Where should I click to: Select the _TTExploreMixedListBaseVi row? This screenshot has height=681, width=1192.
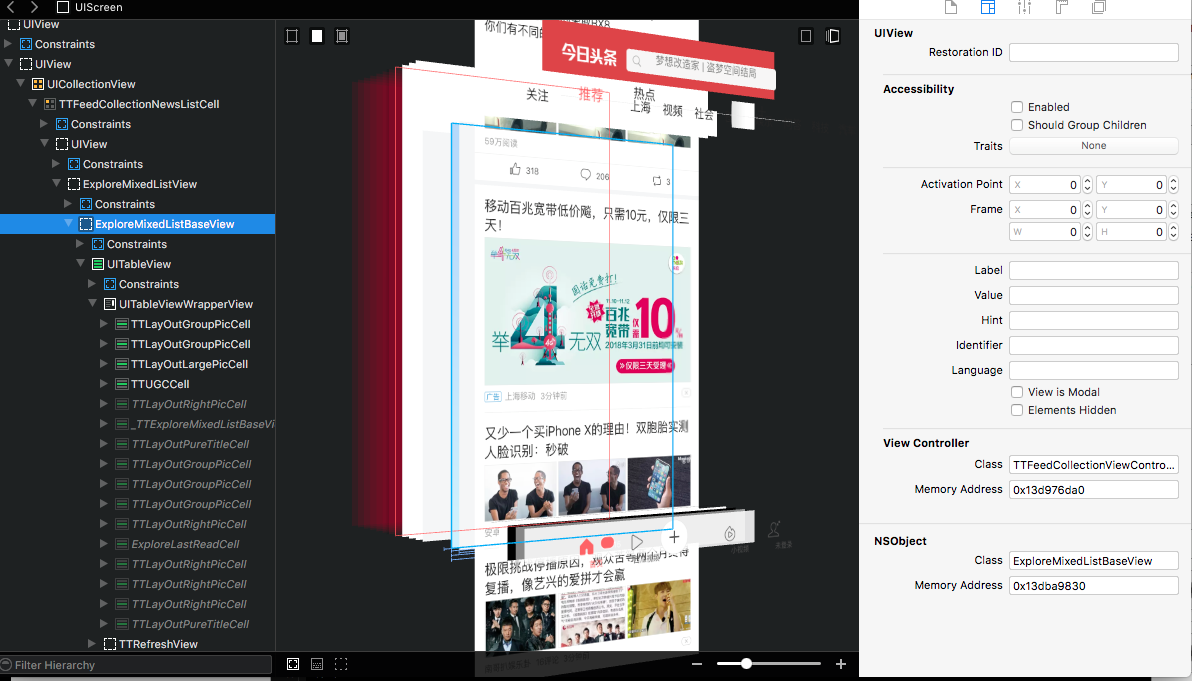(138, 424)
